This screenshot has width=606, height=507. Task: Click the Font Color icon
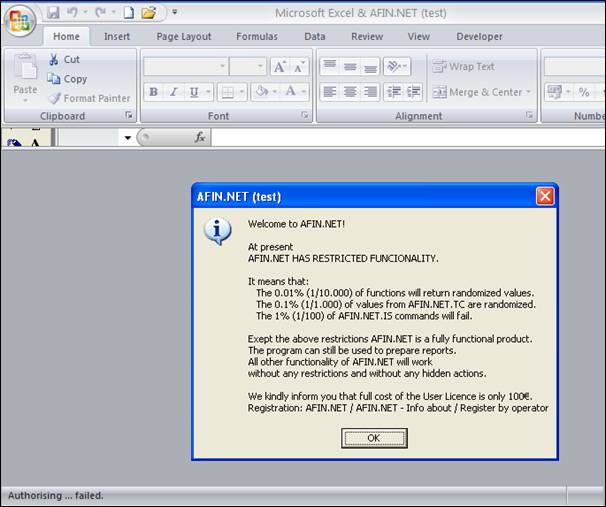(x=290, y=92)
